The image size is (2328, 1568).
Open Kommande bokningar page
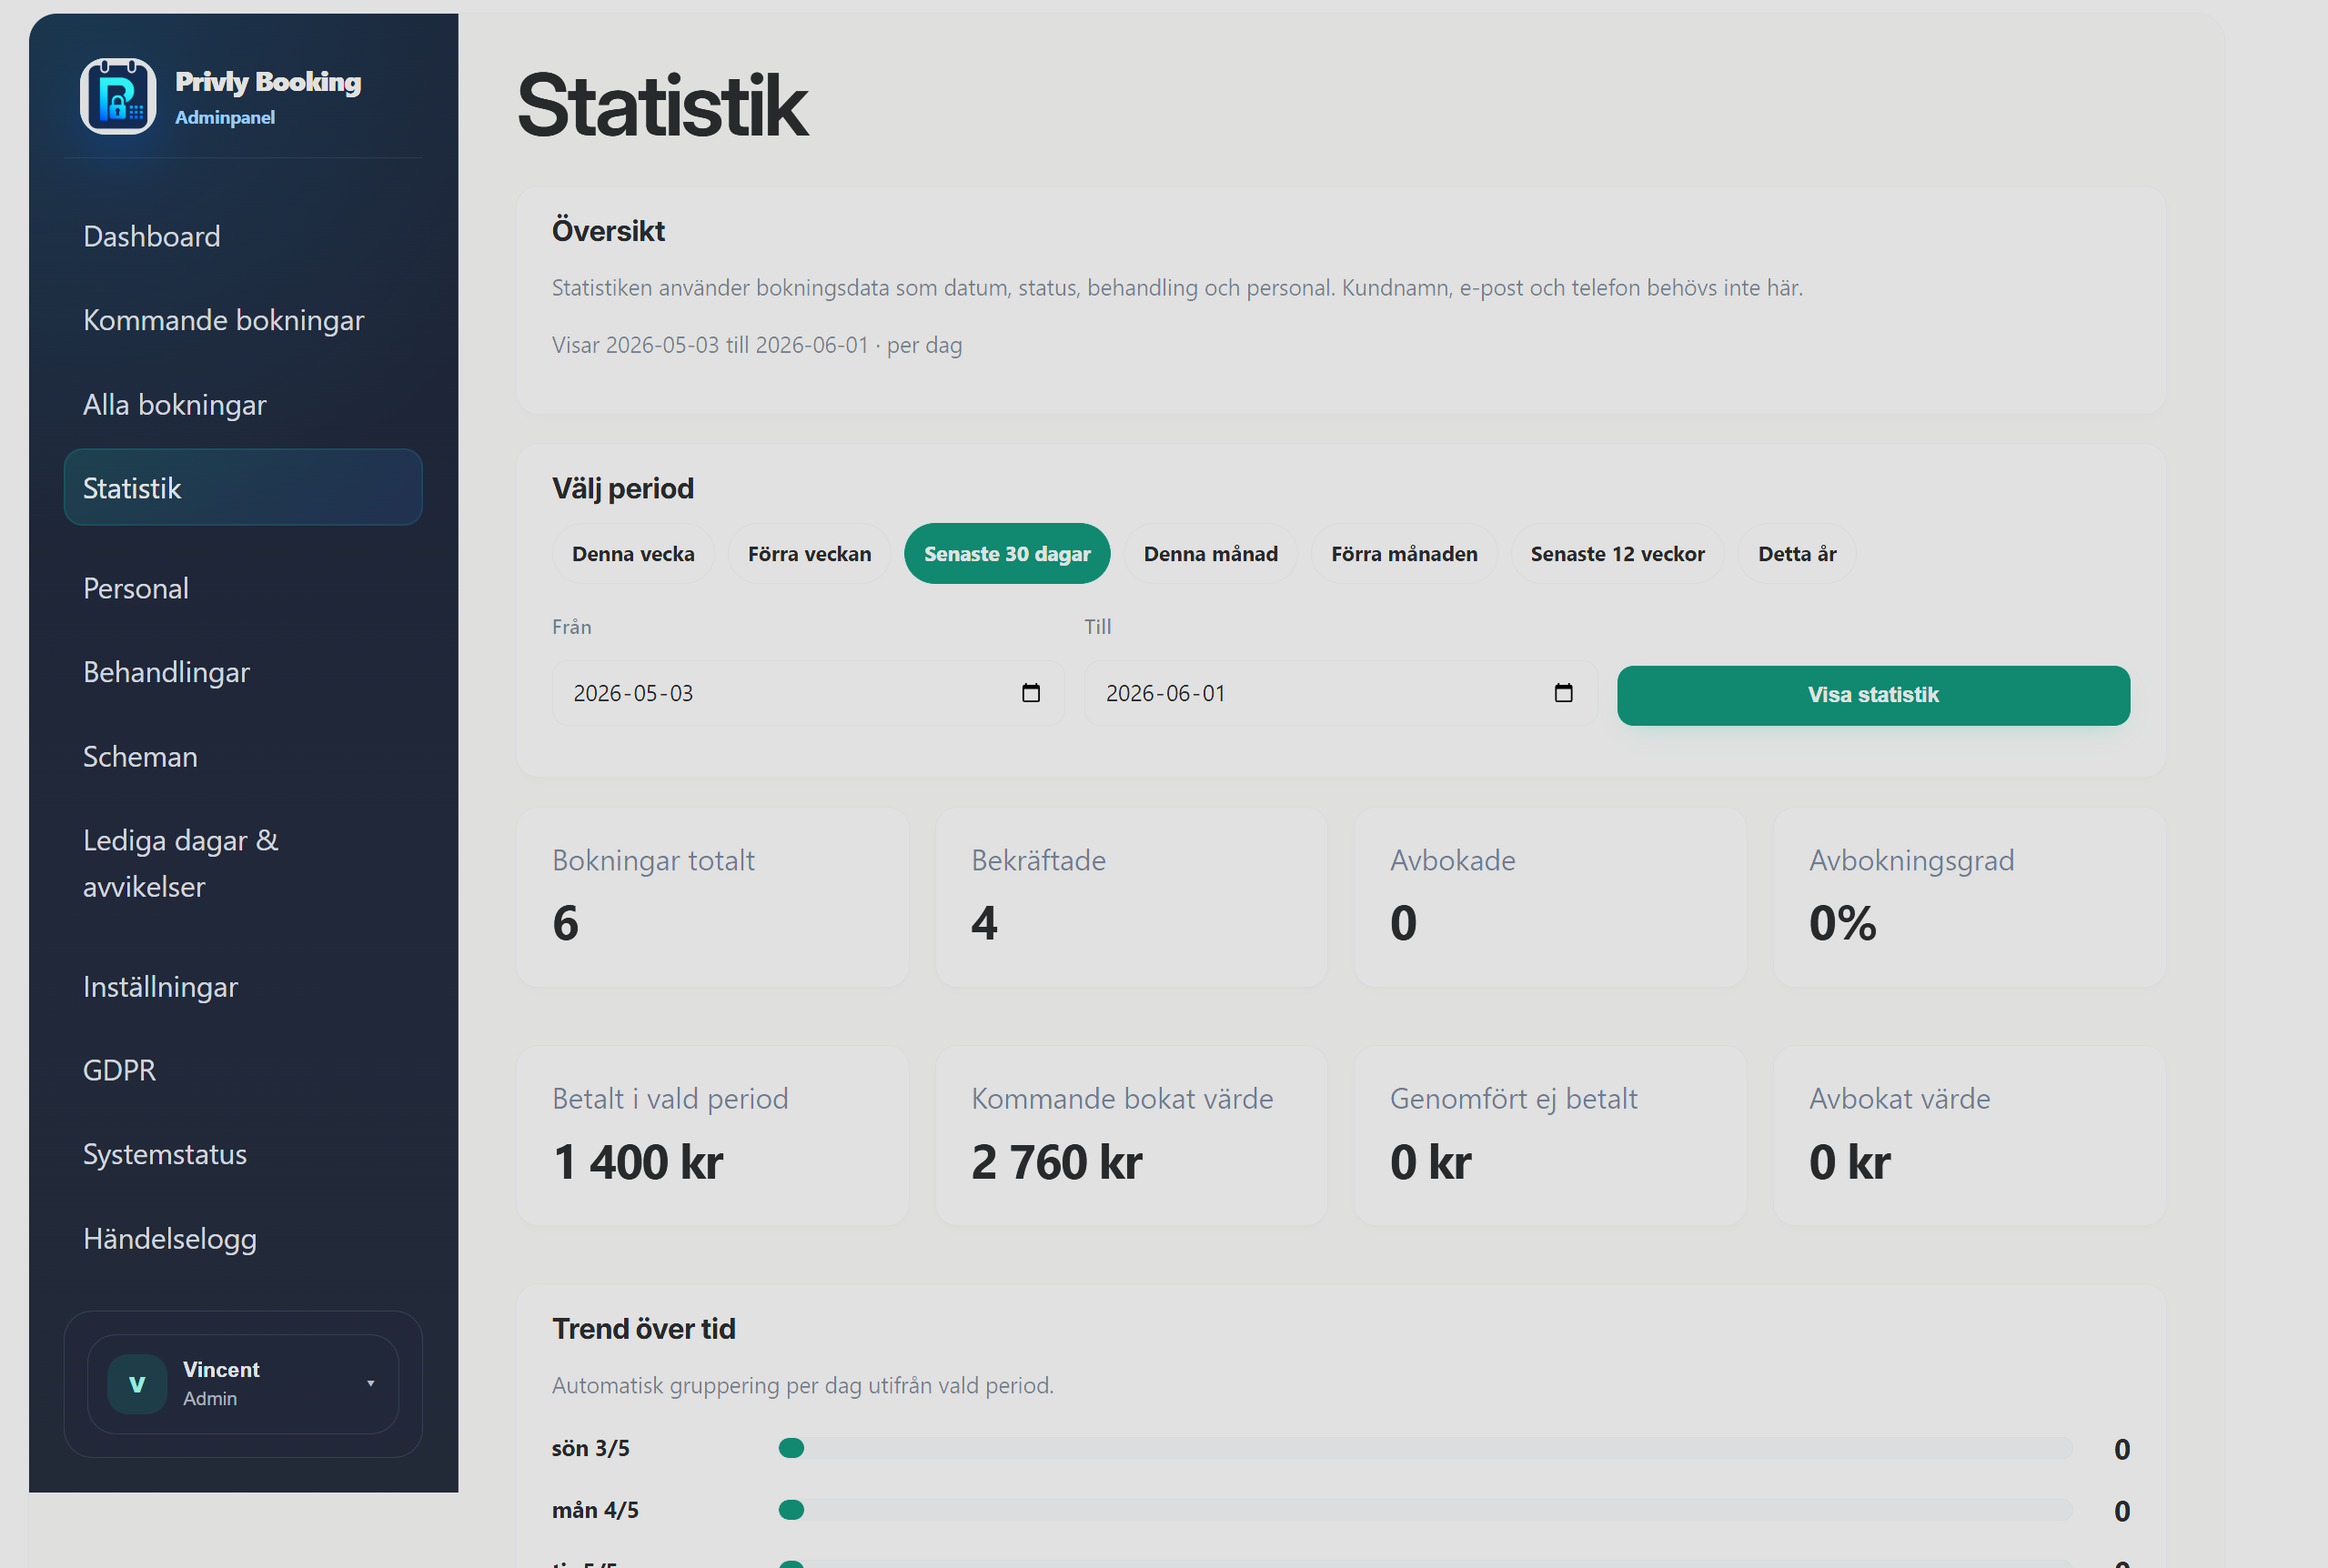tap(243, 320)
